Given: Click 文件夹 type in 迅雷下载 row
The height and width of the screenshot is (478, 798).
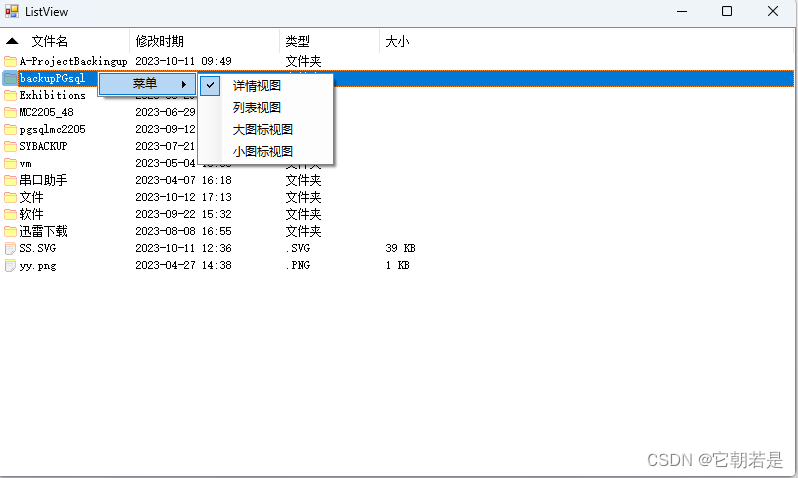Looking at the screenshot, I should pyautogui.click(x=303, y=231).
